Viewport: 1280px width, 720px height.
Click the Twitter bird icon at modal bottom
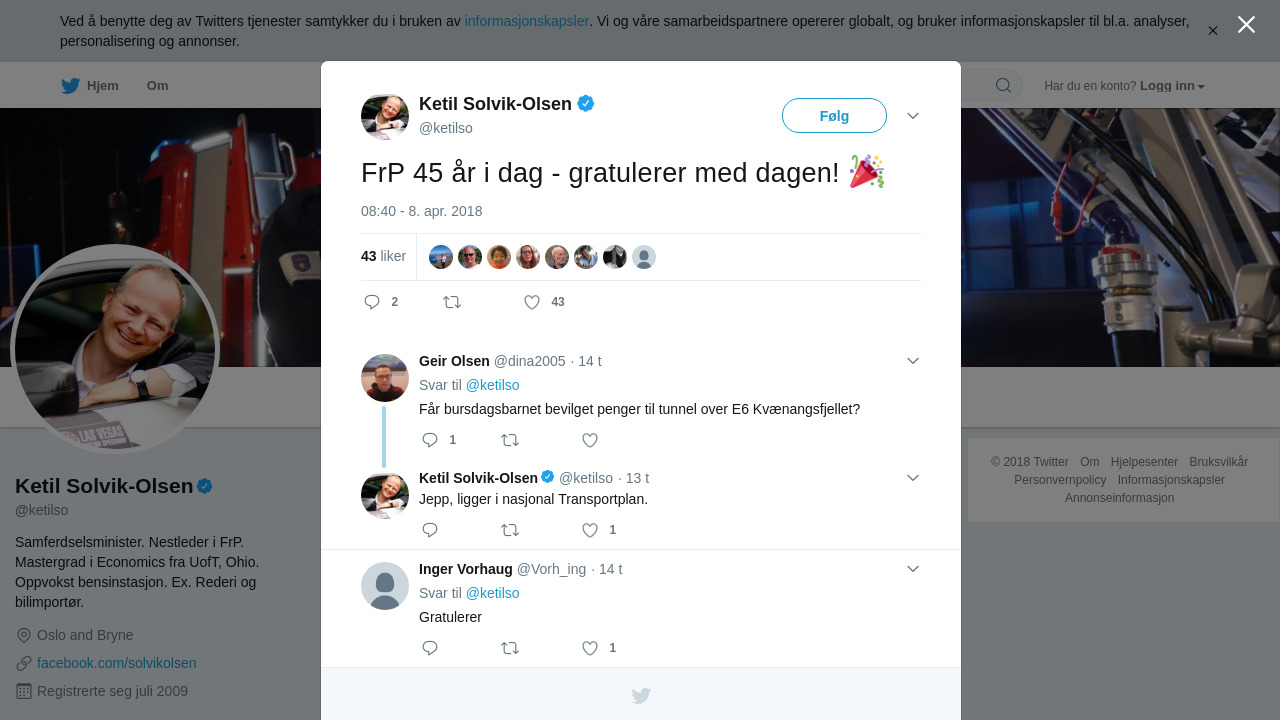point(641,695)
